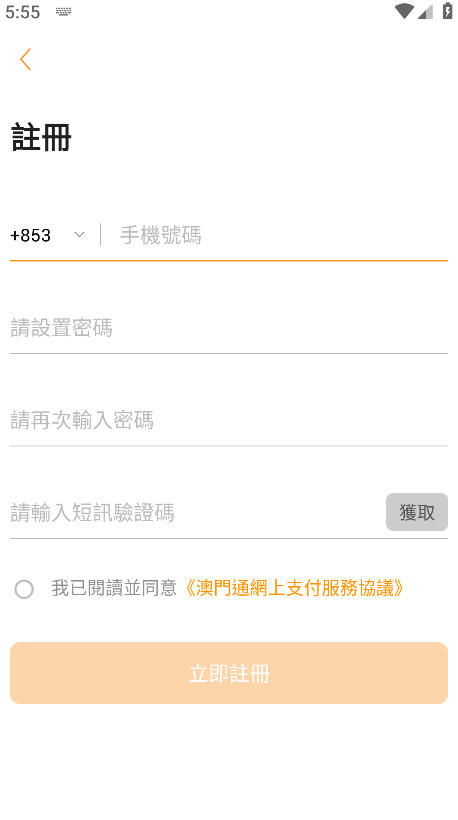Screen dimensions: 458x820
Task: Open the country code chevron dropdown
Action: pos(79,235)
